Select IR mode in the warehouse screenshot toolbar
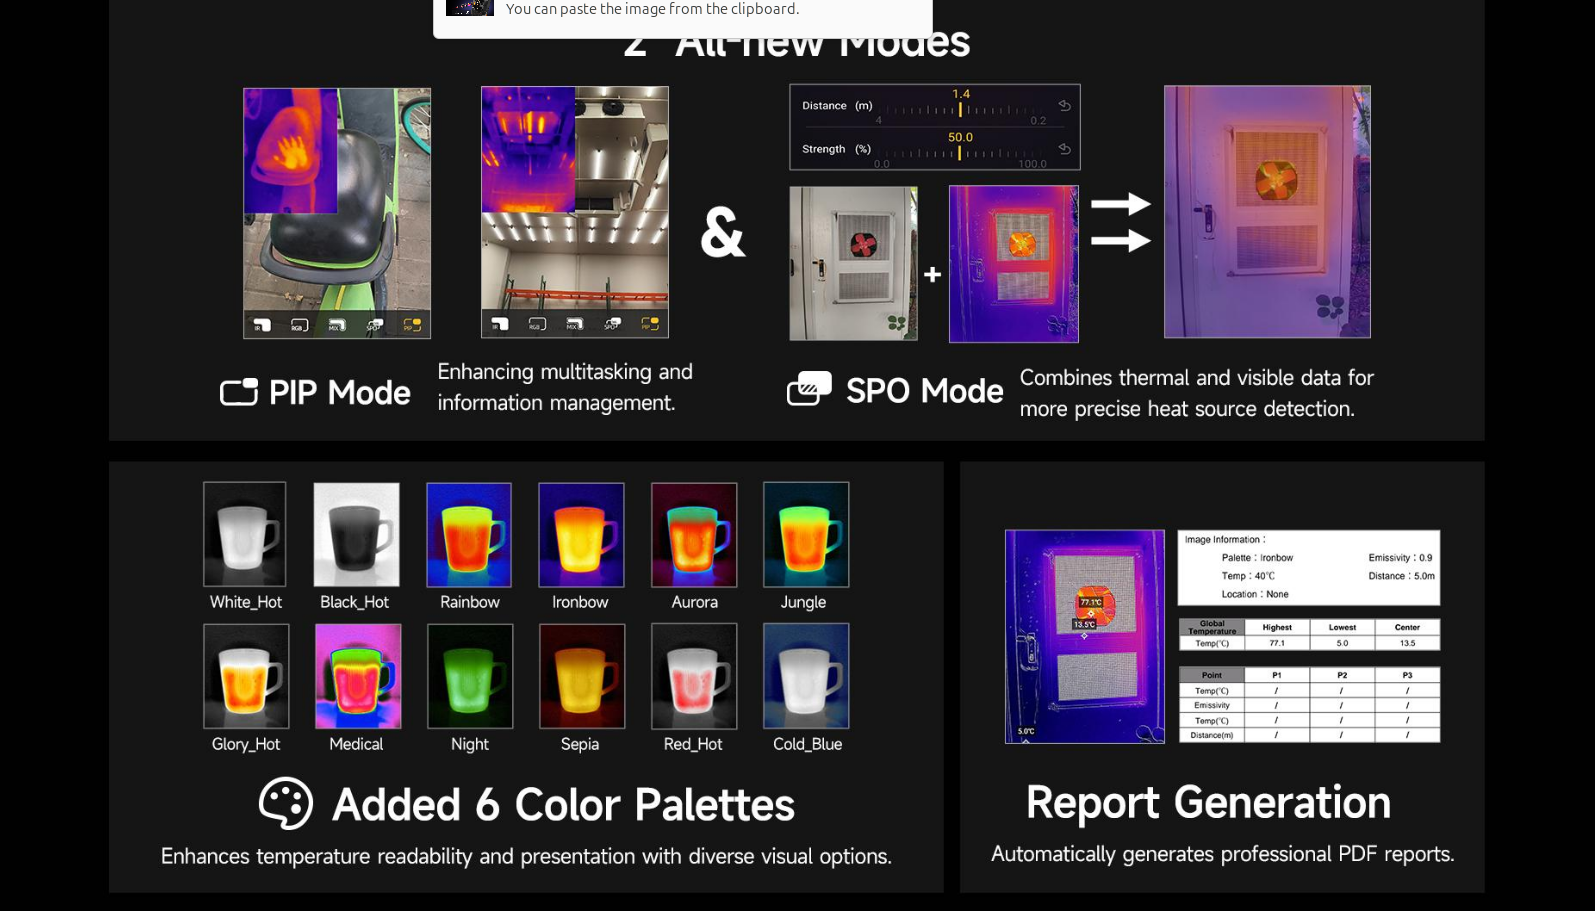 500,324
